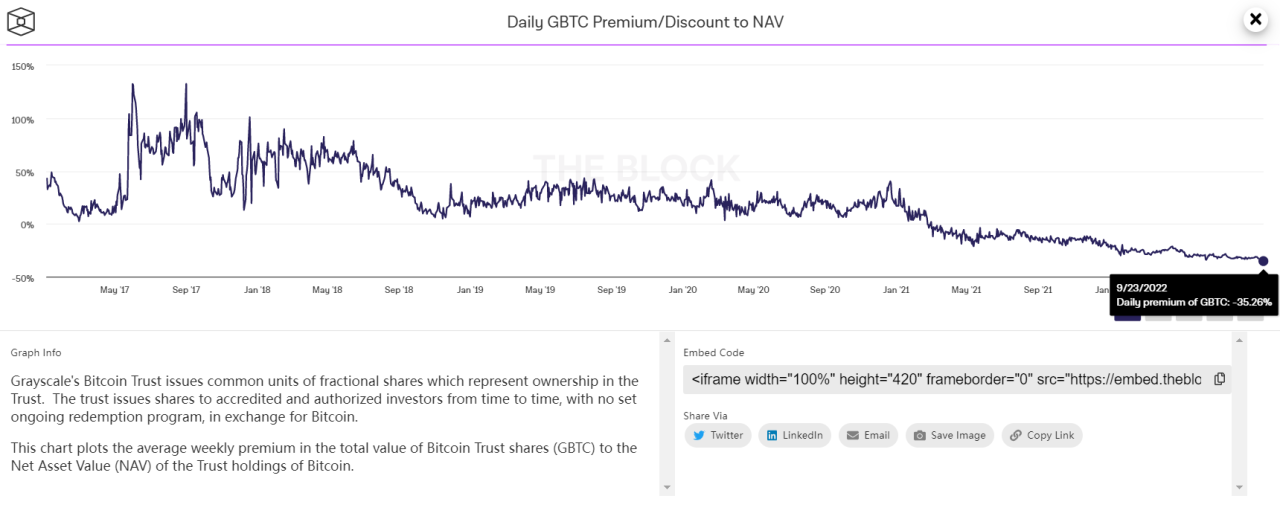Click the 'Share Via' label
Screen dimensions: 1280x519
(705, 415)
